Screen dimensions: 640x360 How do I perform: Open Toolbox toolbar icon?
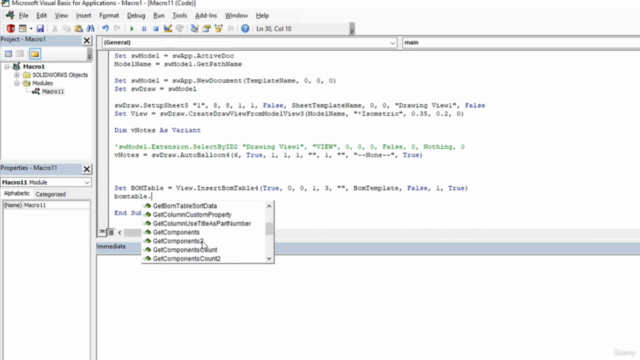click(231, 29)
